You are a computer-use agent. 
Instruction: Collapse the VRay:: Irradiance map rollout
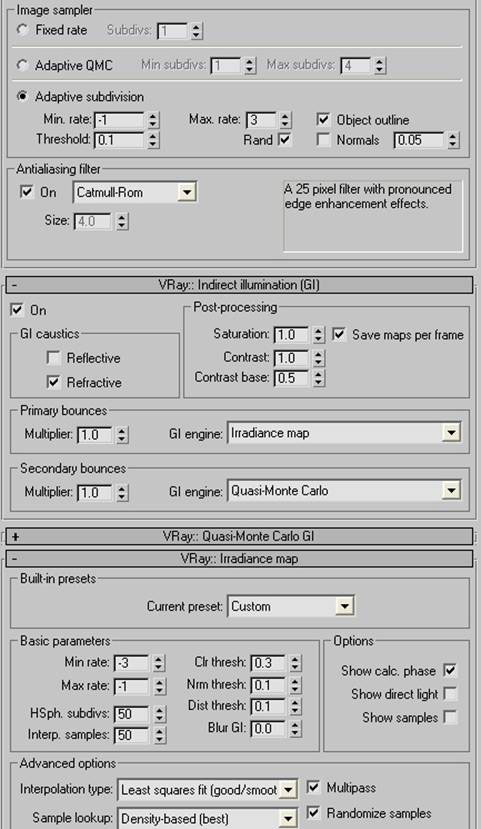tap(239, 559)
